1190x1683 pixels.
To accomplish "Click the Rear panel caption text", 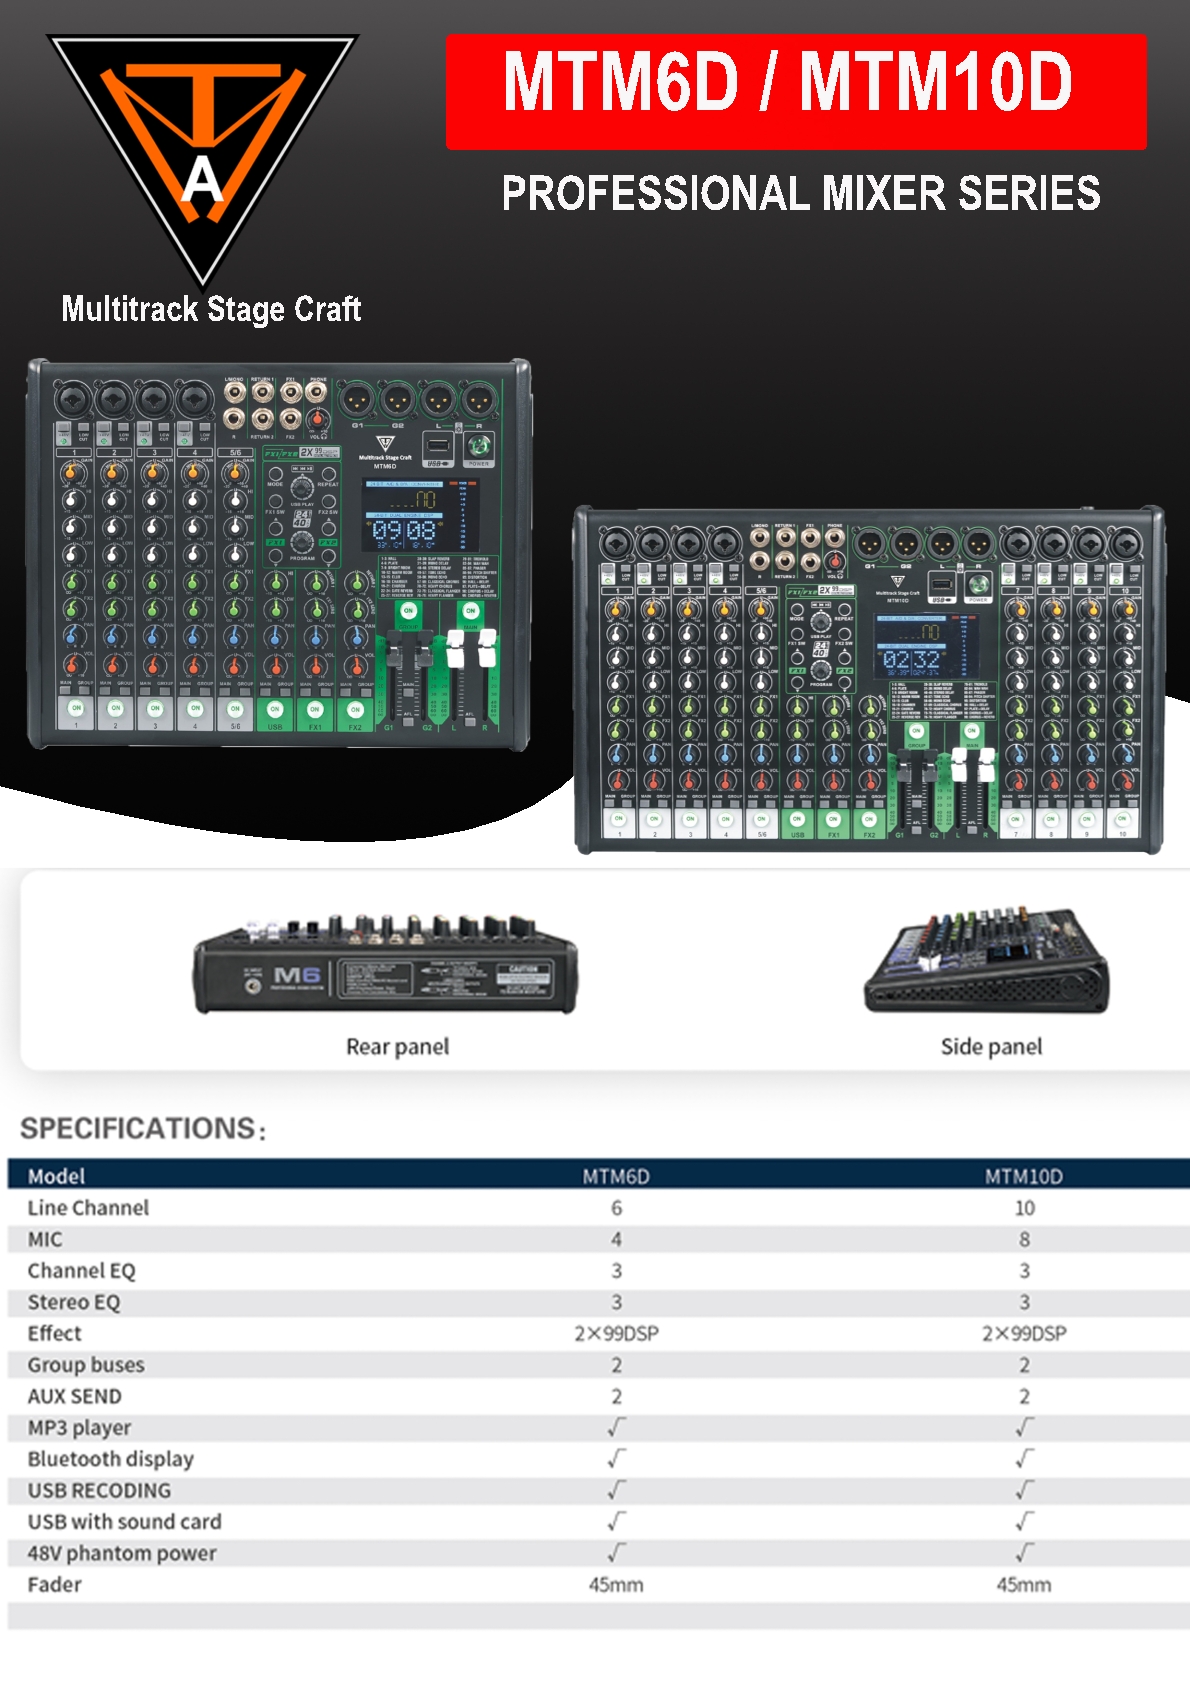I will click(397, 1047).
